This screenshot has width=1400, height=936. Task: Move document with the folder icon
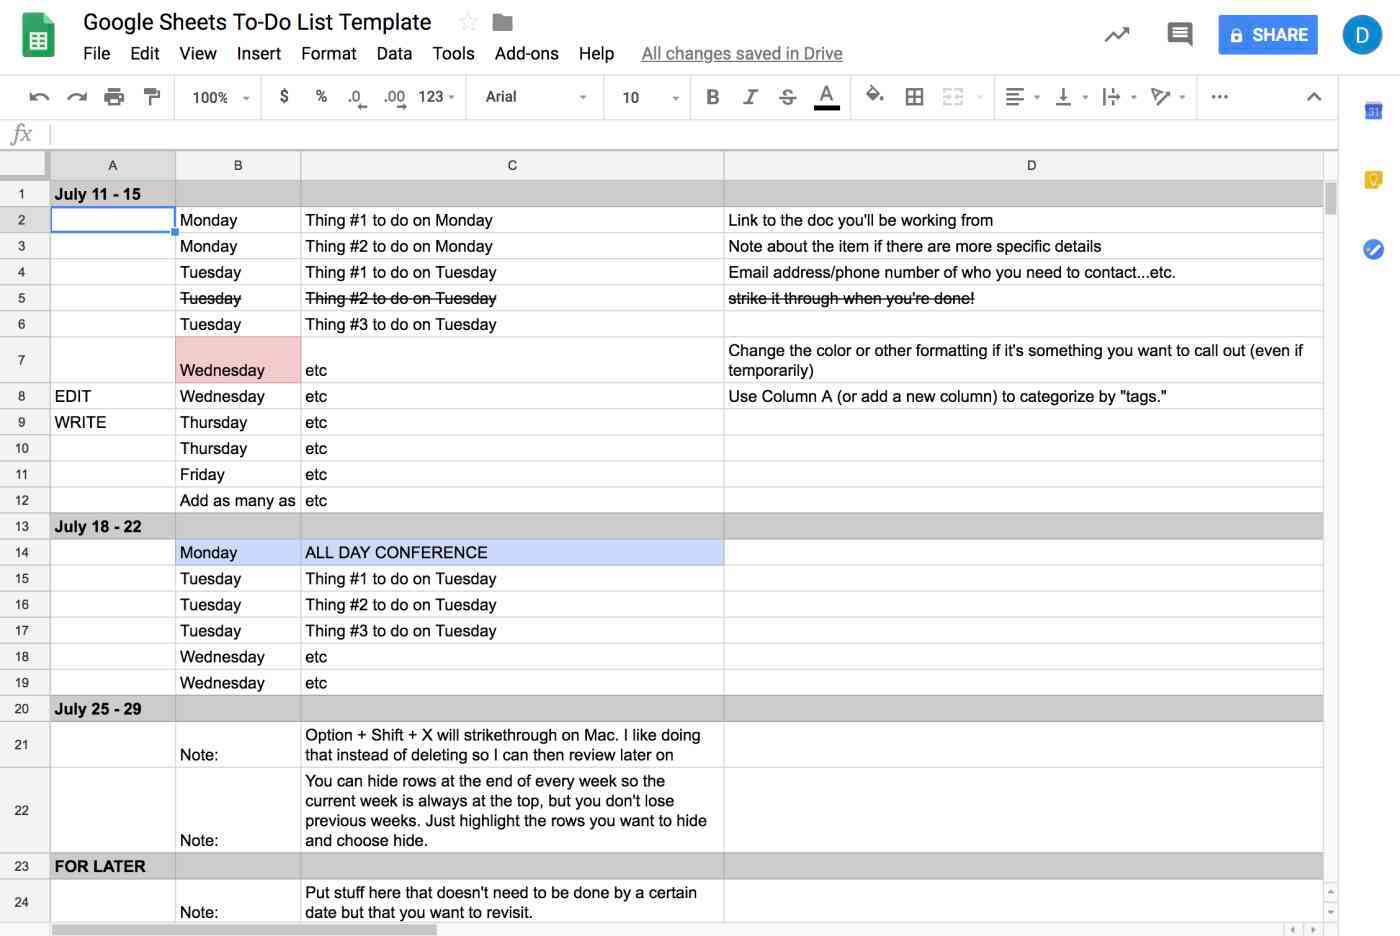coord(503,22)
